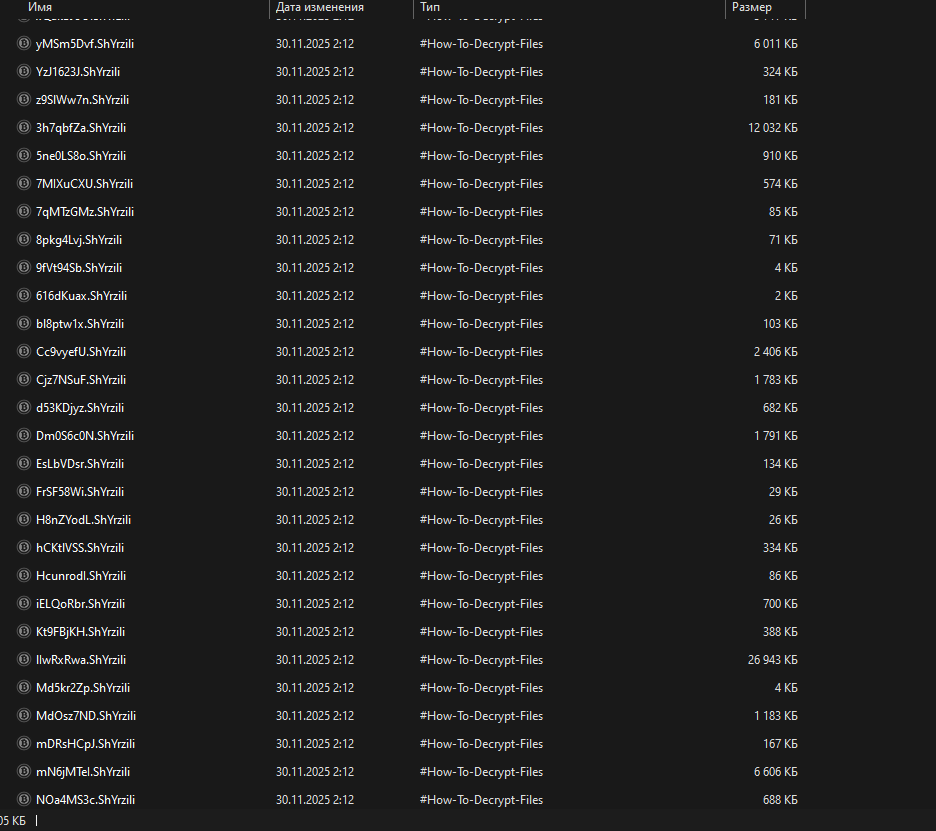Click the file icon next to 3h7qbfZa.ShYrzili
The height and width of the screenshot is (831, 936).
(23, 127)
